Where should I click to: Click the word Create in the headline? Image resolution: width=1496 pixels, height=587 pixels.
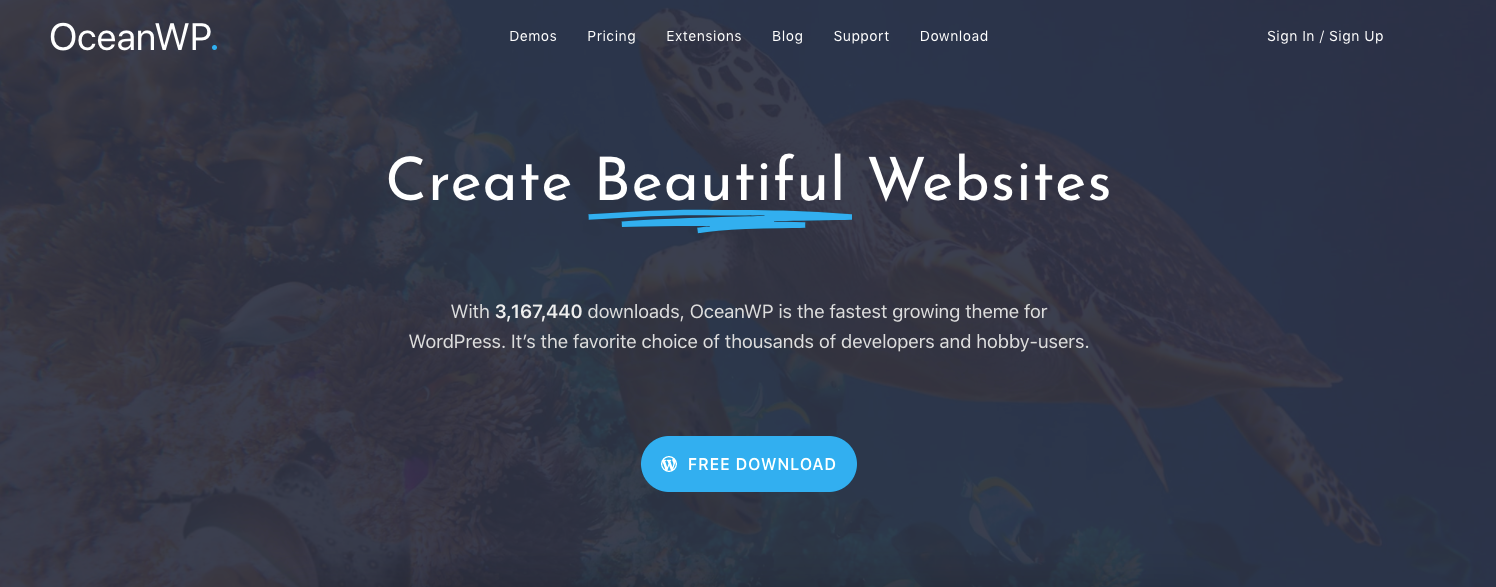click(479, 183)
